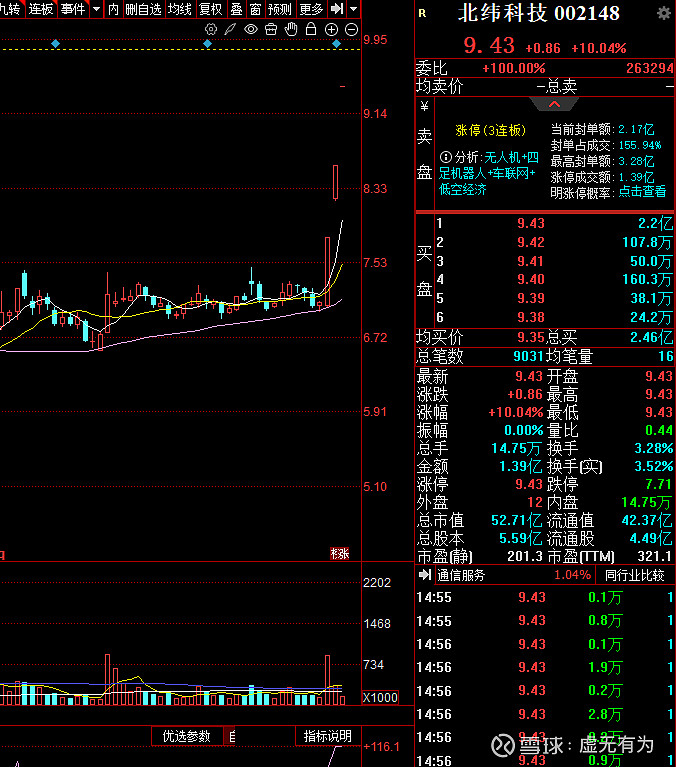Toggle the eye visibility icon
The height and width of the screenshot is (767, 676).
(251, 29)
